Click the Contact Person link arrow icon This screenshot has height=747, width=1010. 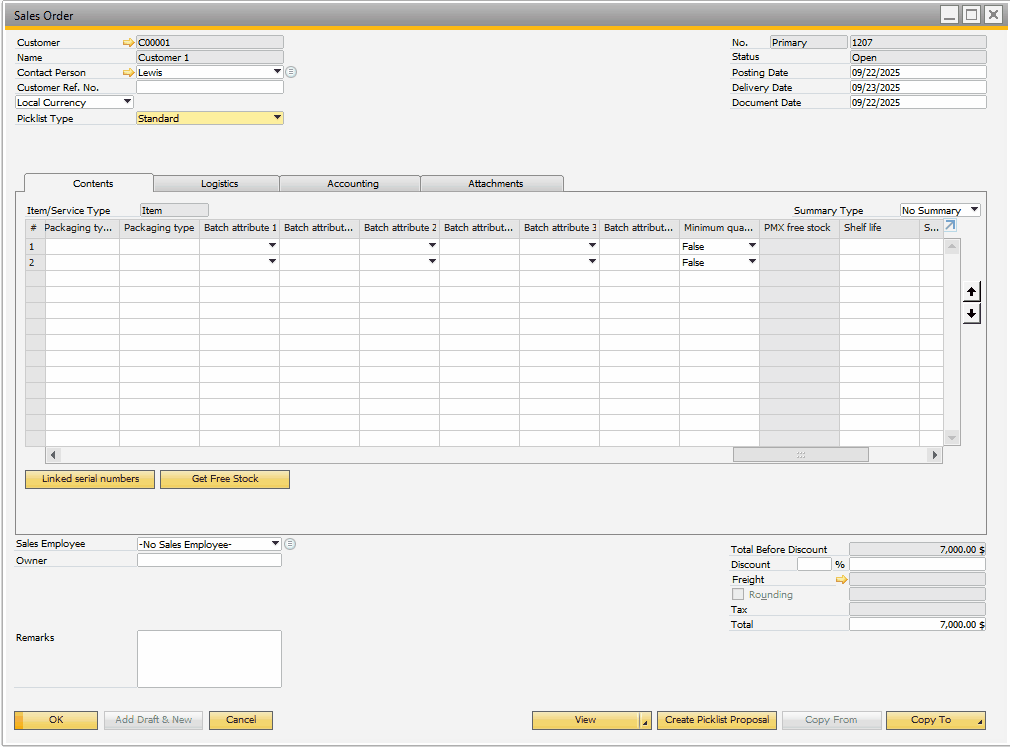(128, 73)
